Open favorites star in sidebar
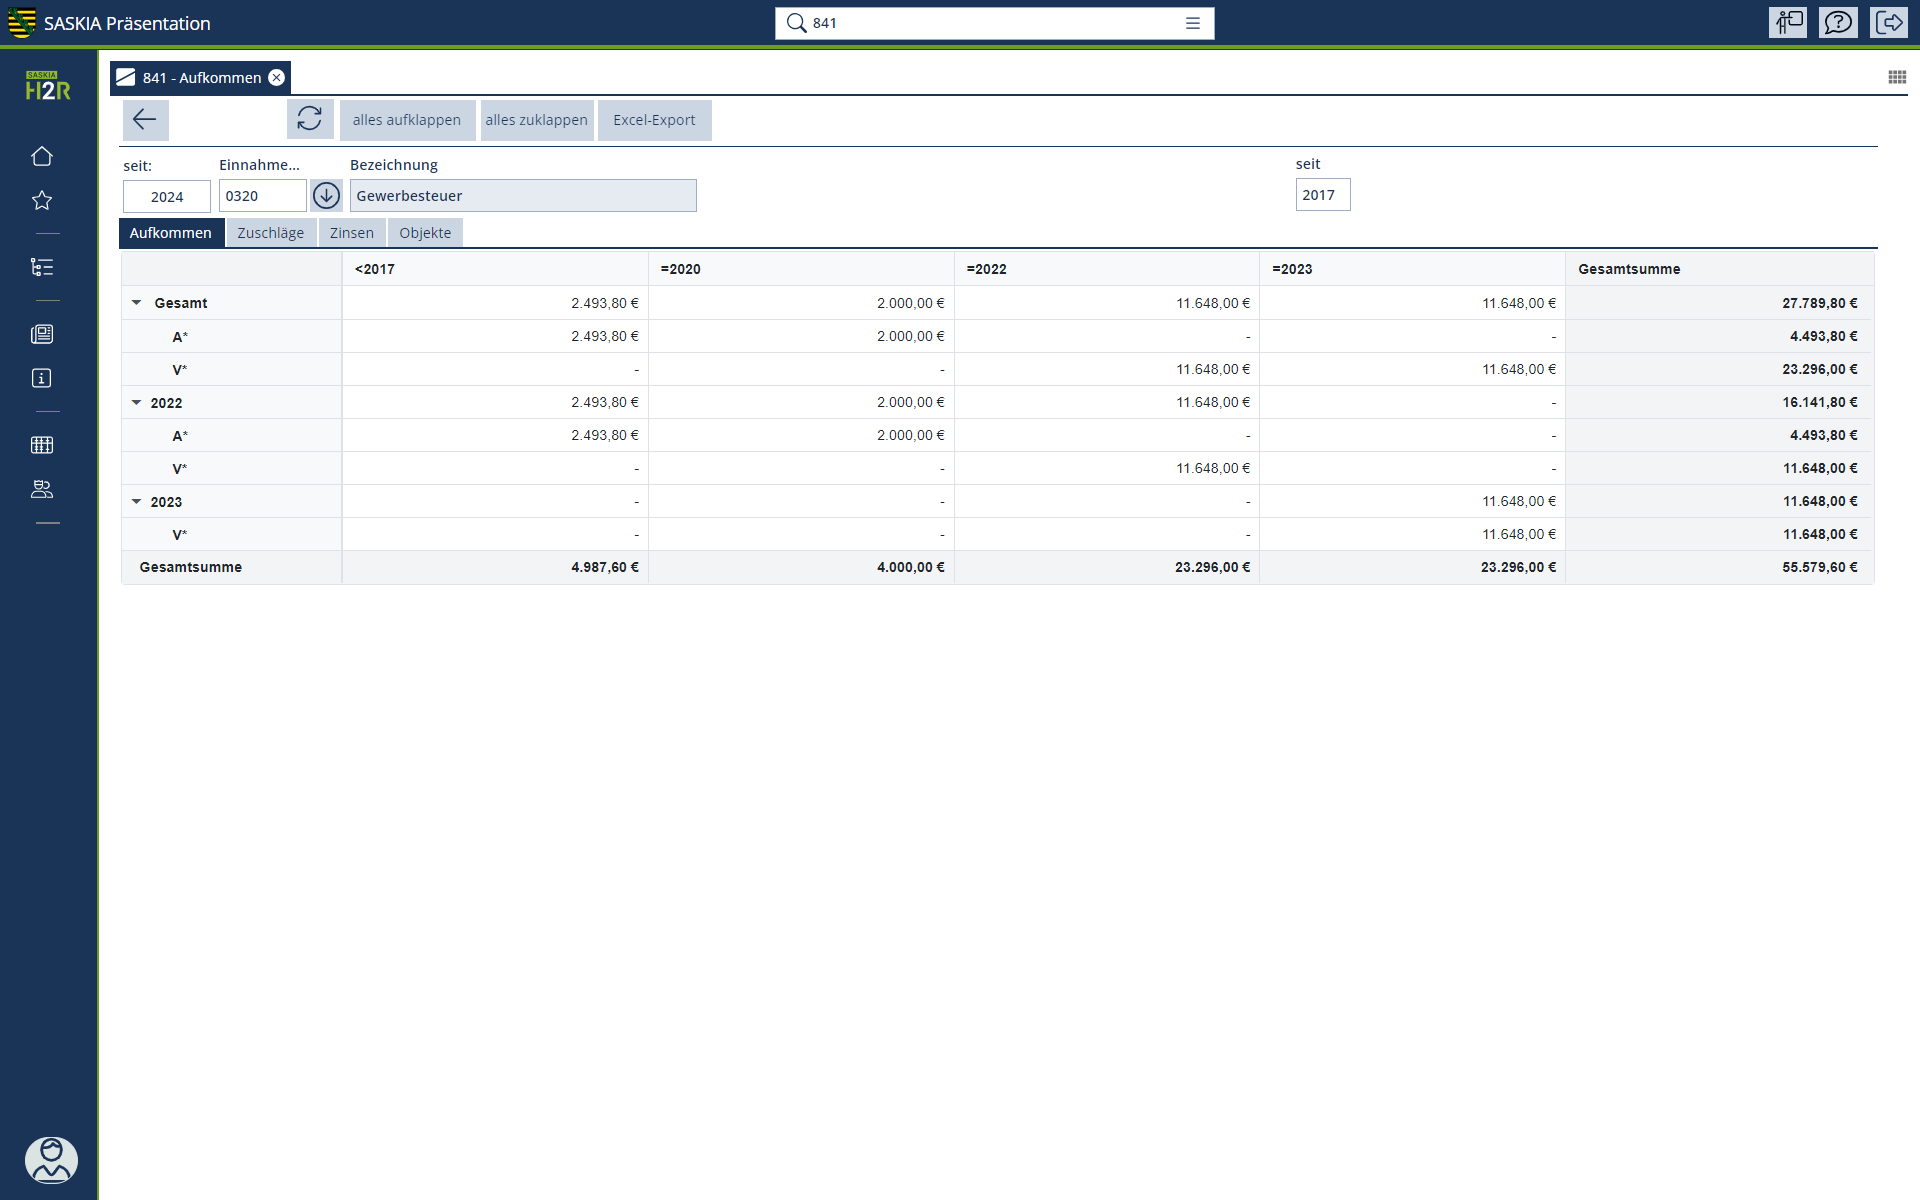This screenshot has width=1920, height=1200. [x=42, y=201]
